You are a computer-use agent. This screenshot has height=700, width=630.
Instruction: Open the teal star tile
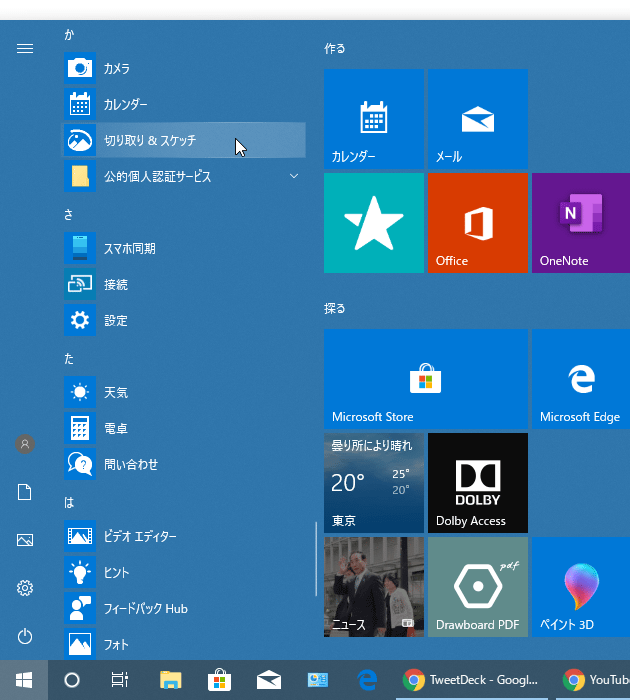[x=374, y=223]
